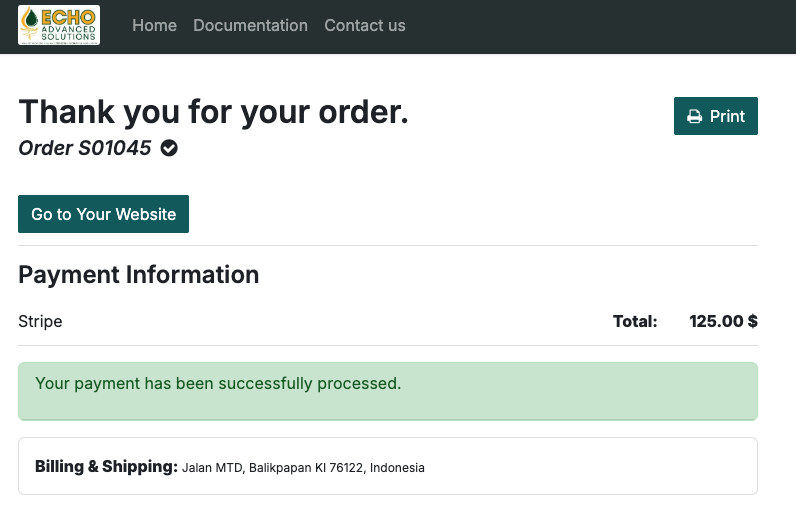Screen dimensions: 796x523
Task: Click the Echo Advanced Solutions logo
Action: pos(59,25)
